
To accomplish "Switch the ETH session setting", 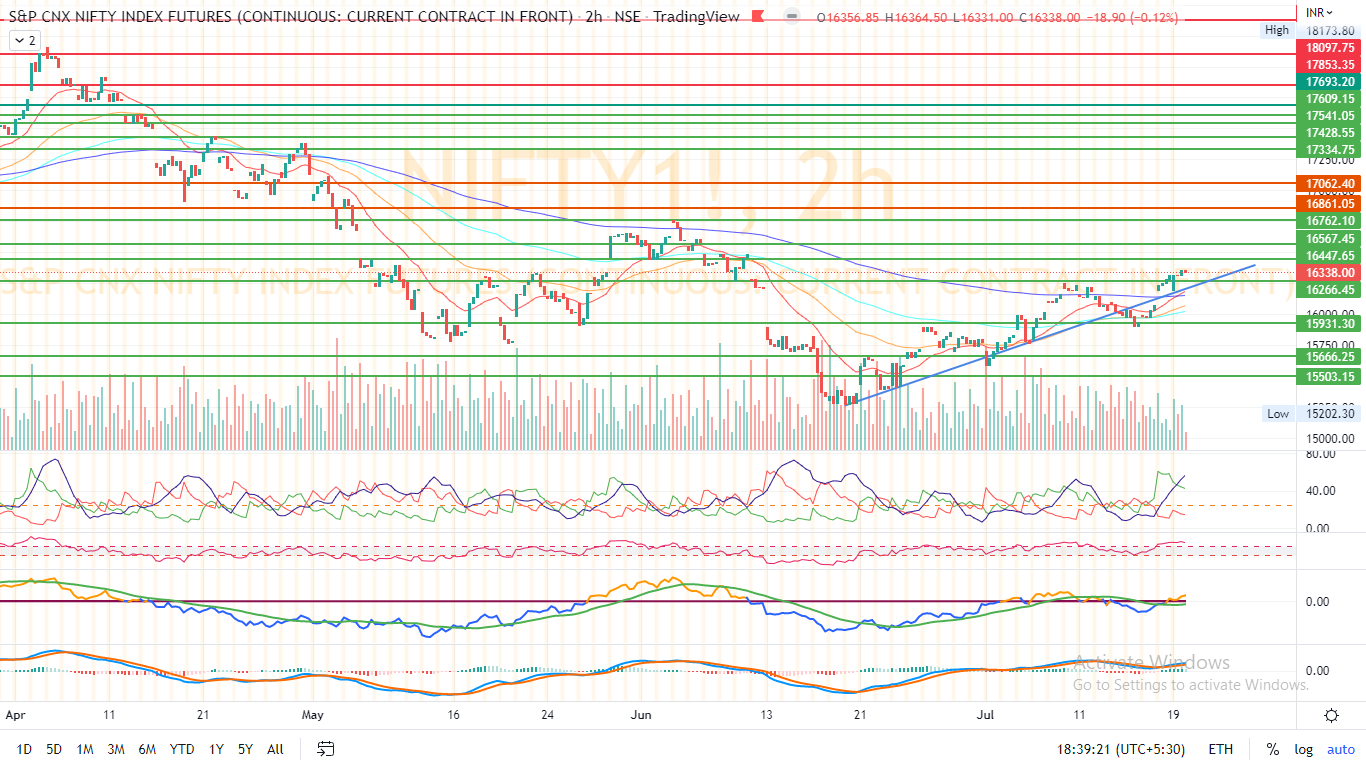I will (1220, 749).
